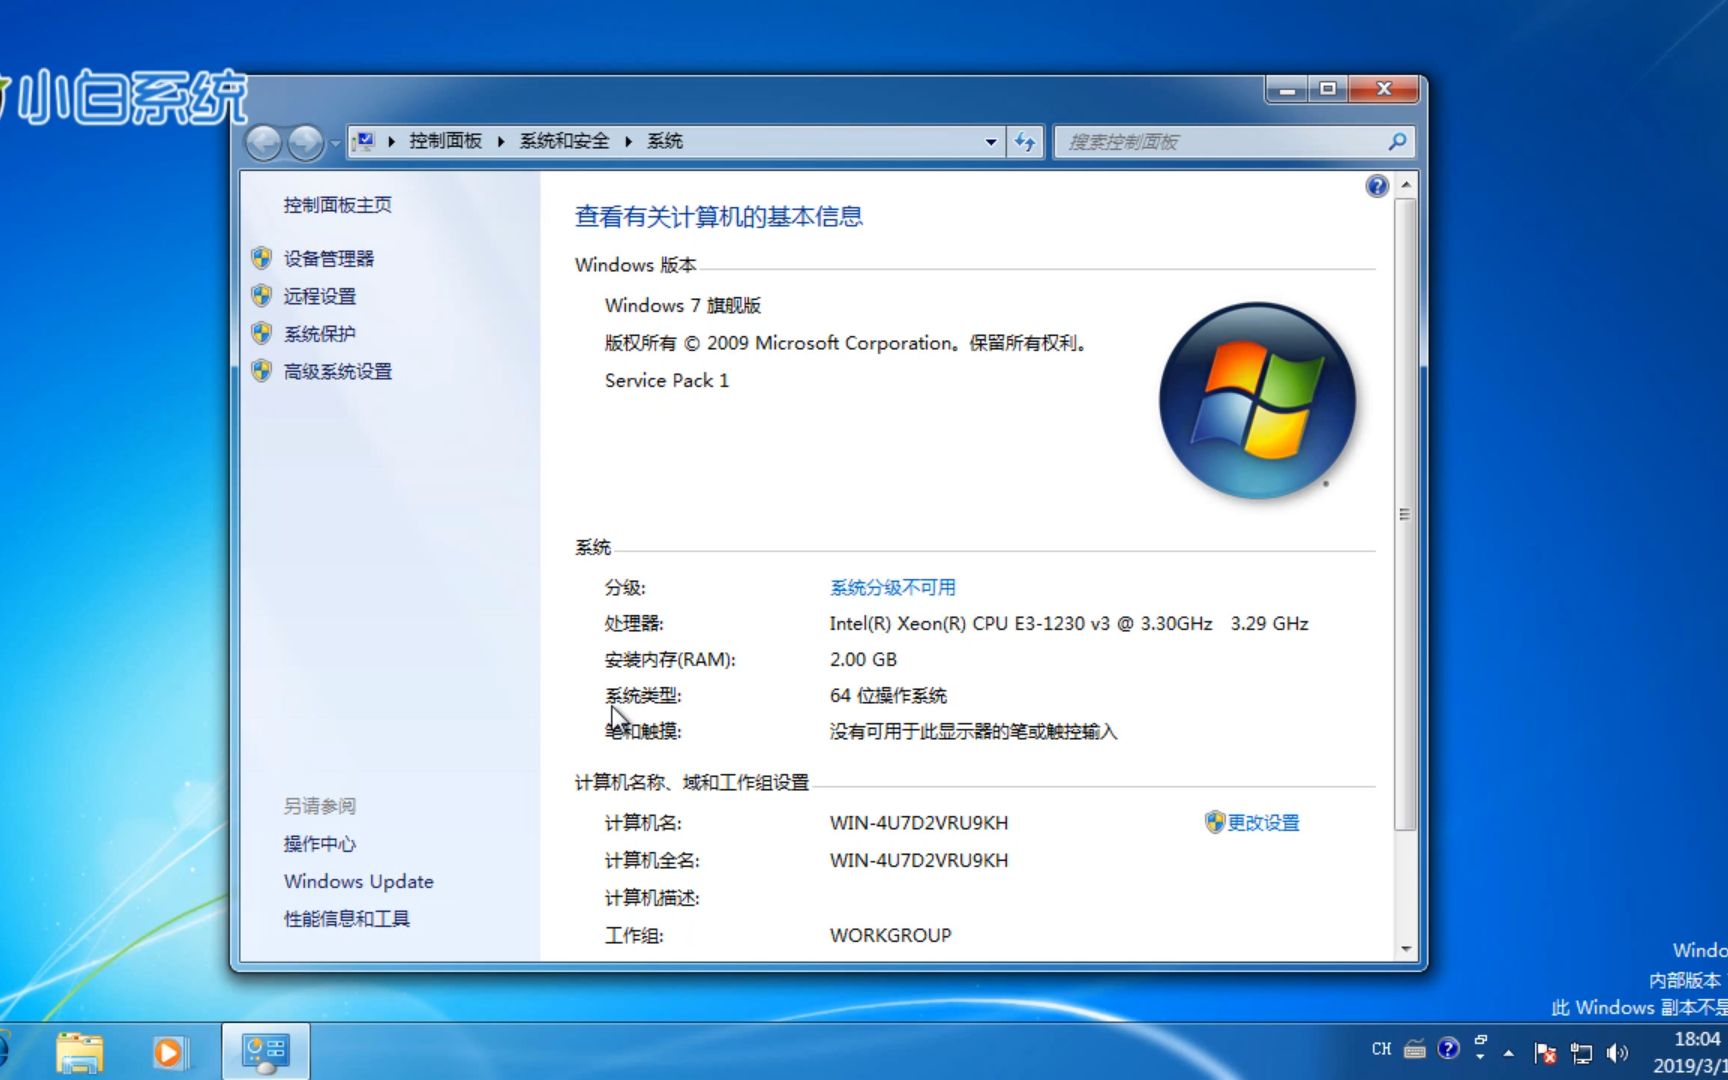Open 系统保护 system protection link

(x=320, y=334)
